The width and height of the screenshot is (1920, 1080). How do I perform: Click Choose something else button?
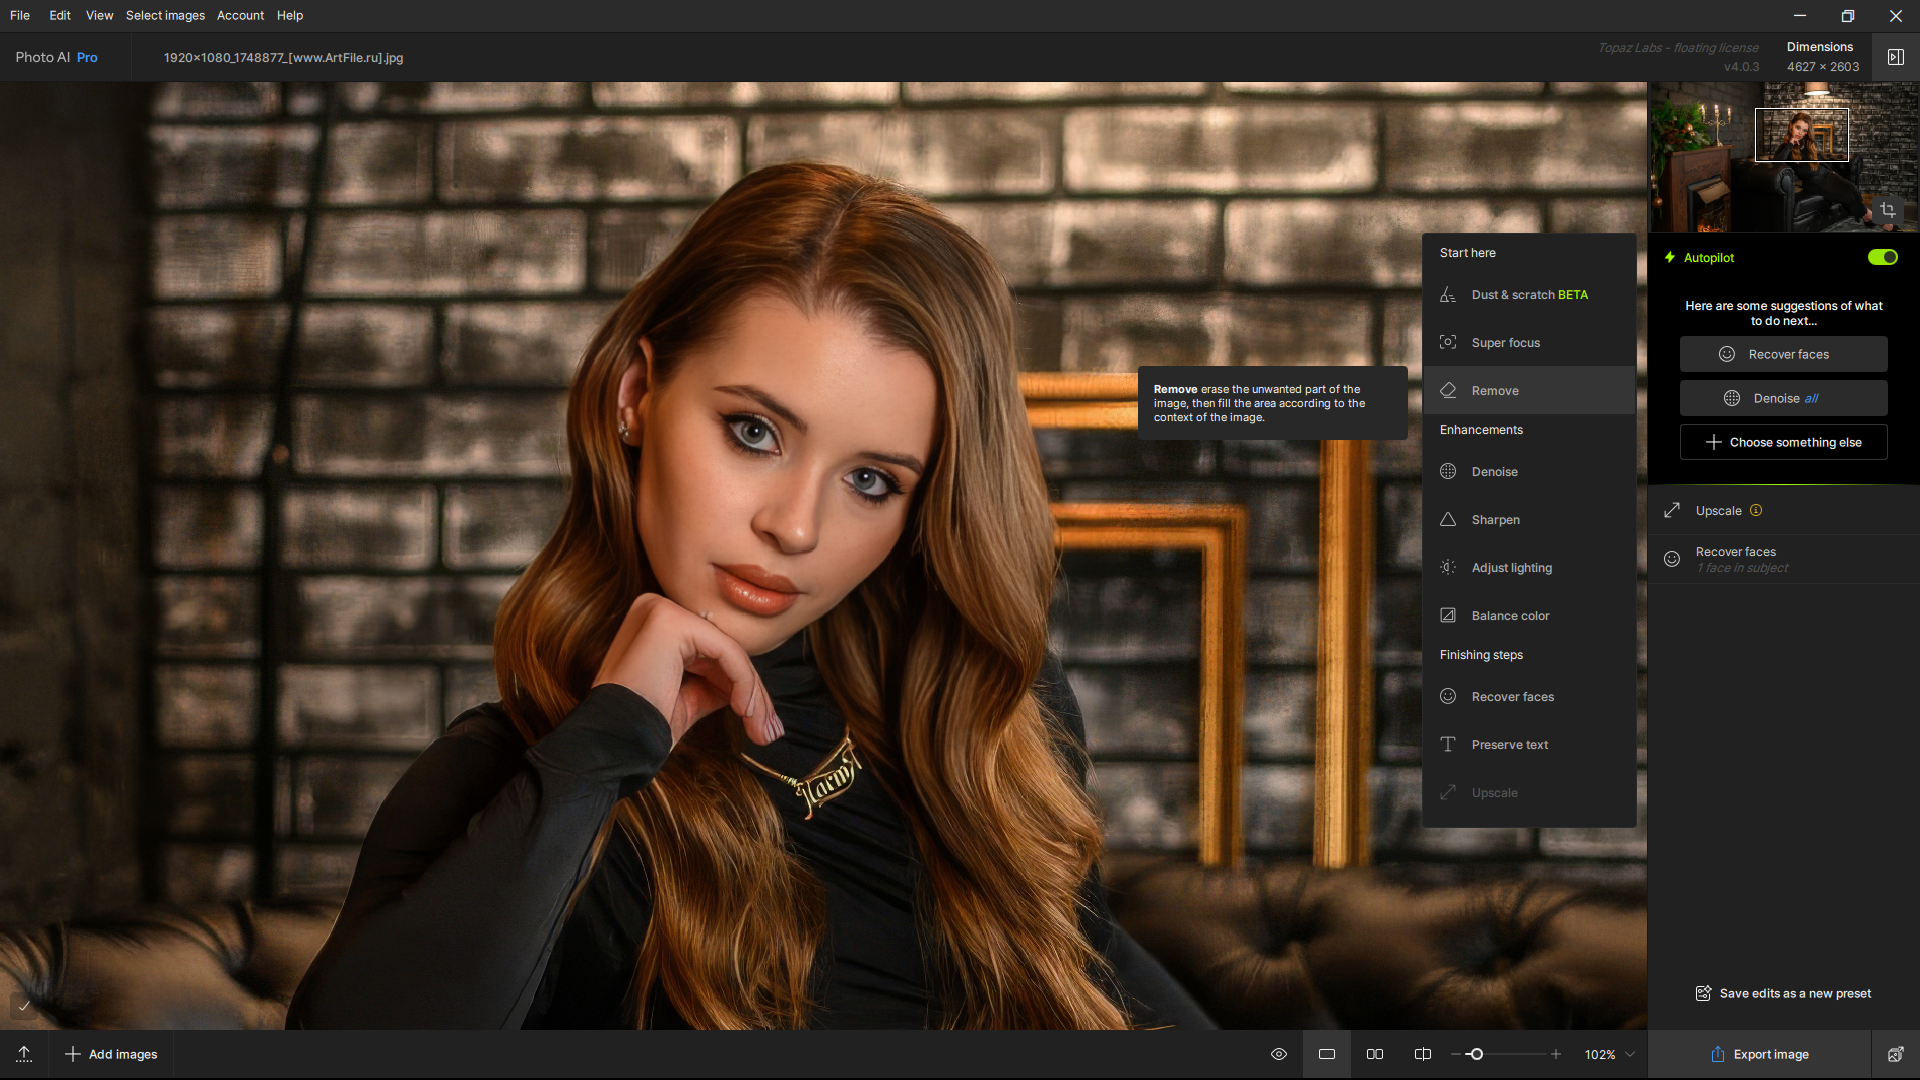coord(1783,442)
